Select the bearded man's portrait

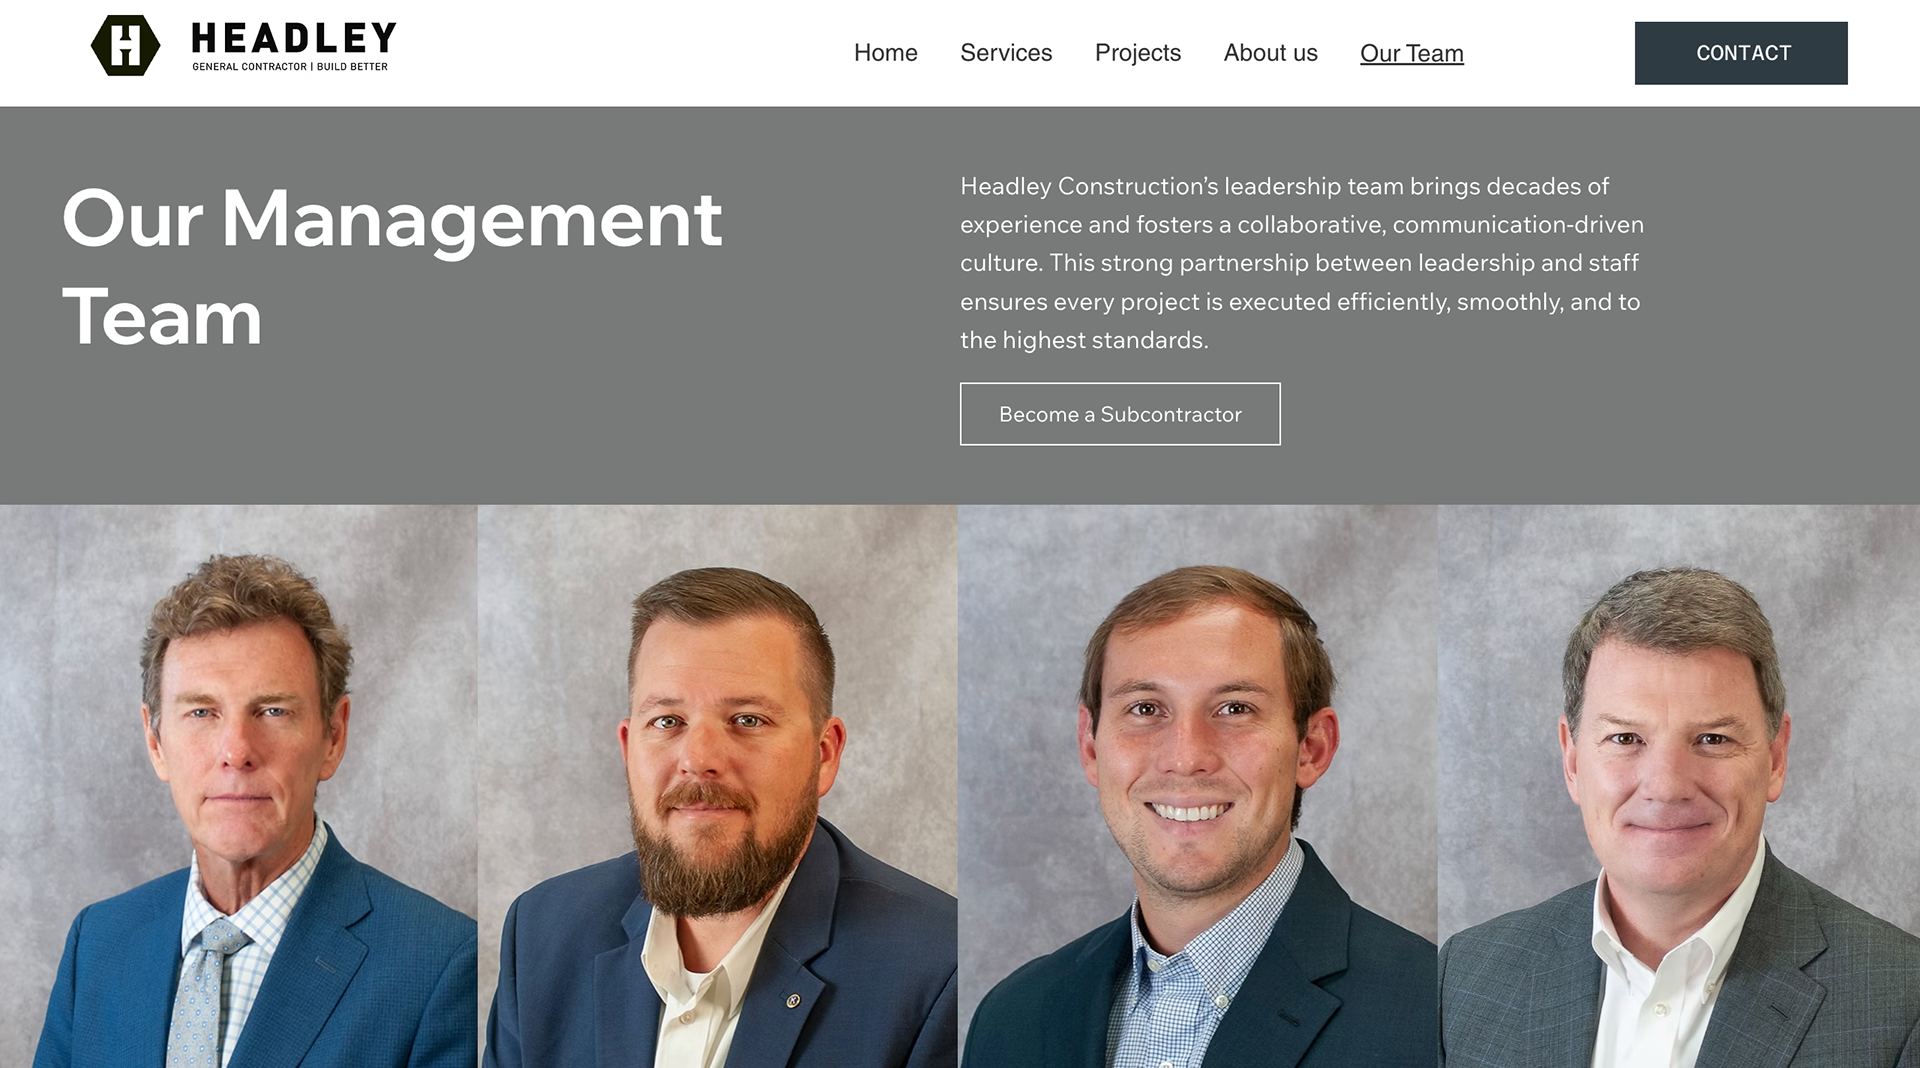pyautogui.click(x=717, y=786)
